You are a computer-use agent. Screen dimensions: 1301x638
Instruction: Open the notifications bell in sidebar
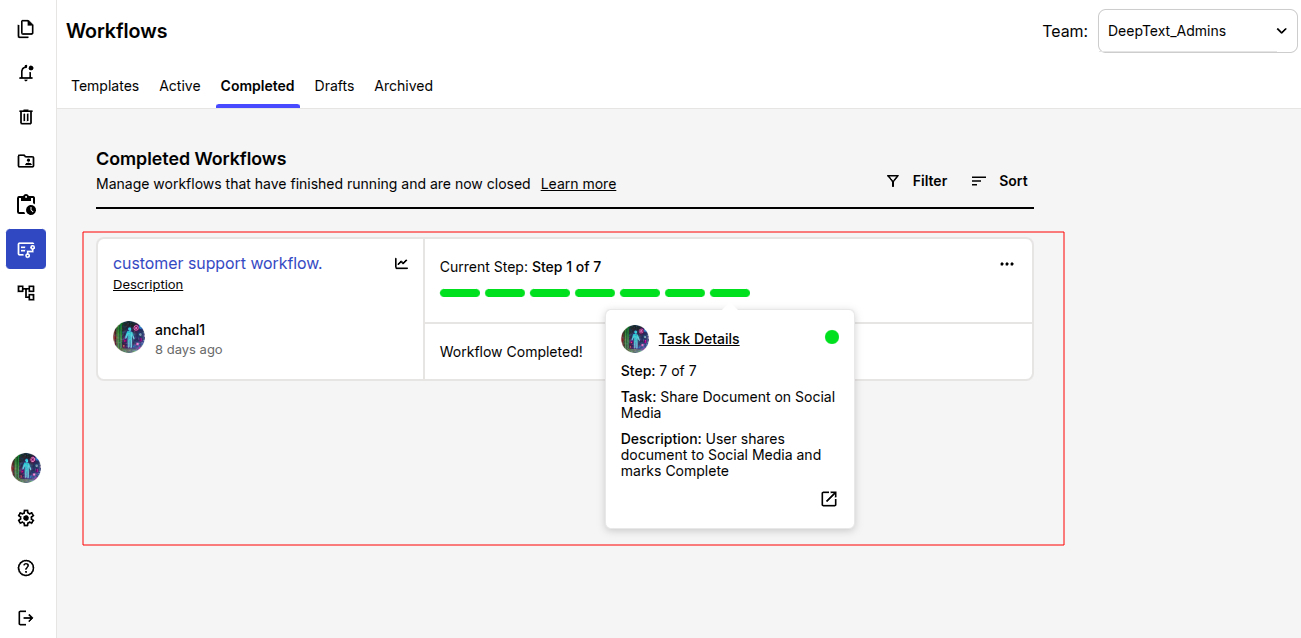[26, 73]
